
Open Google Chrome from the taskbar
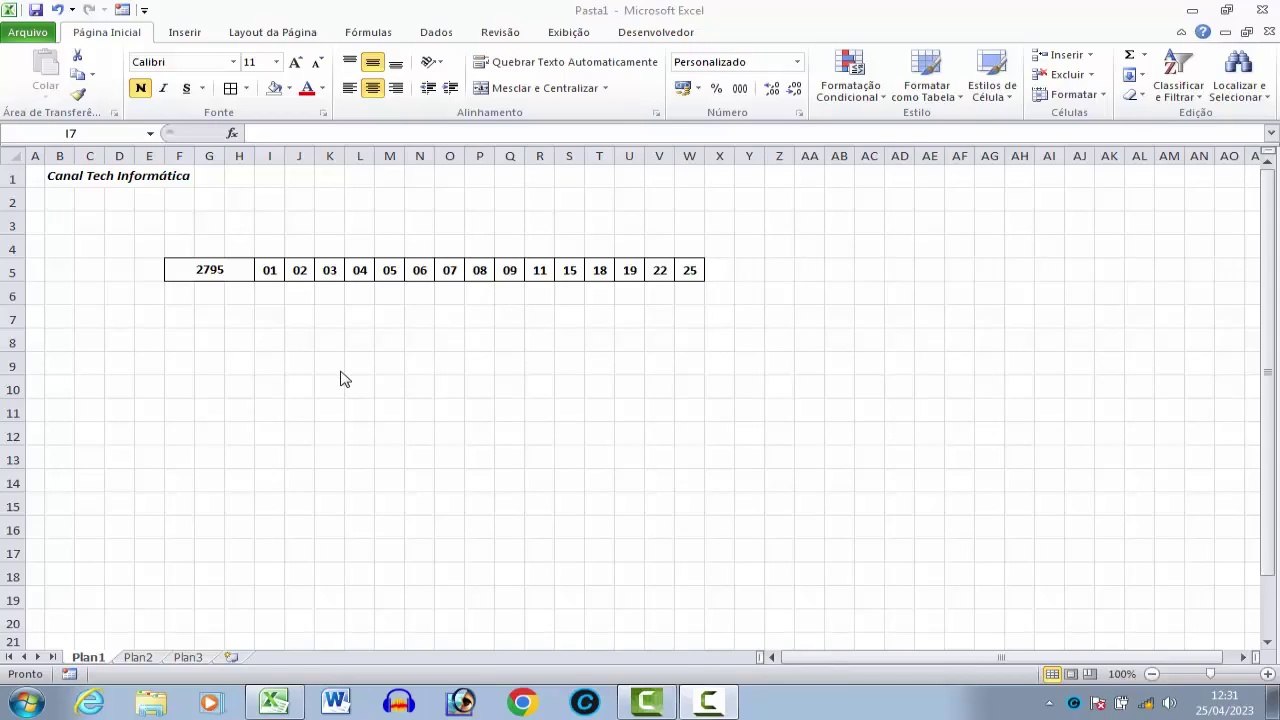pyautogui.click(x=522, y=702)
